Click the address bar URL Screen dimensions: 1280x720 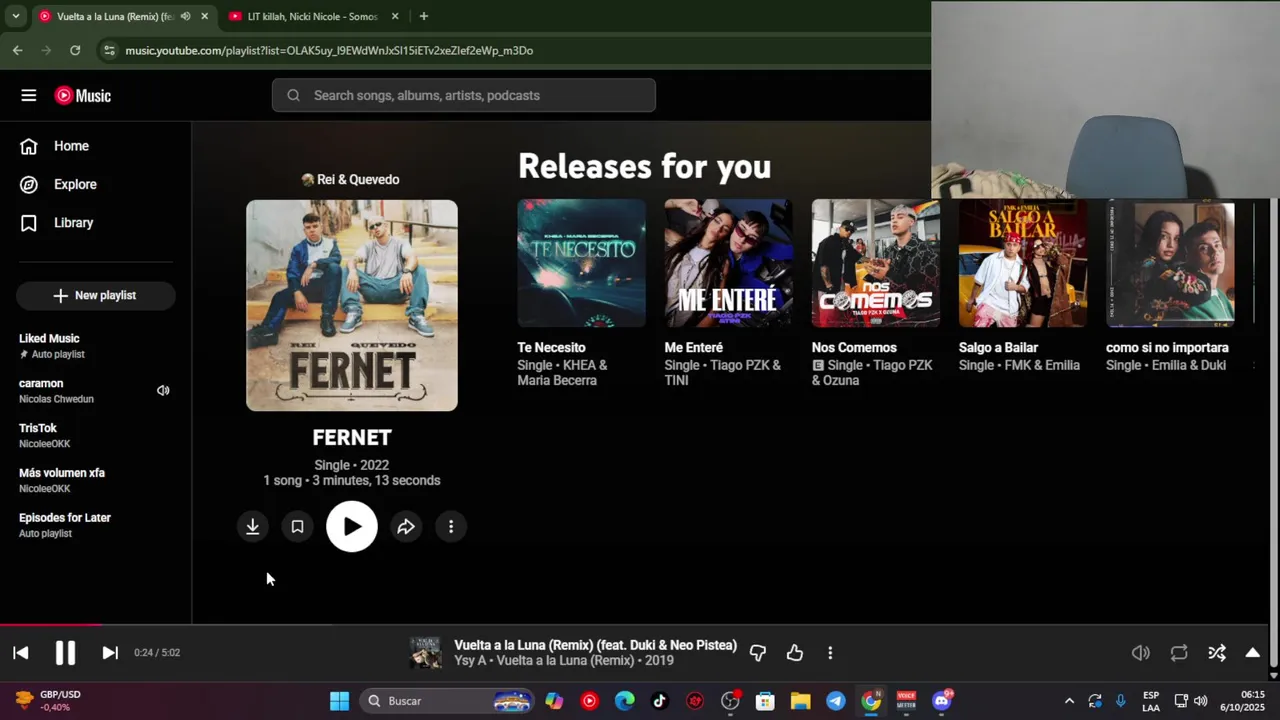329,50
